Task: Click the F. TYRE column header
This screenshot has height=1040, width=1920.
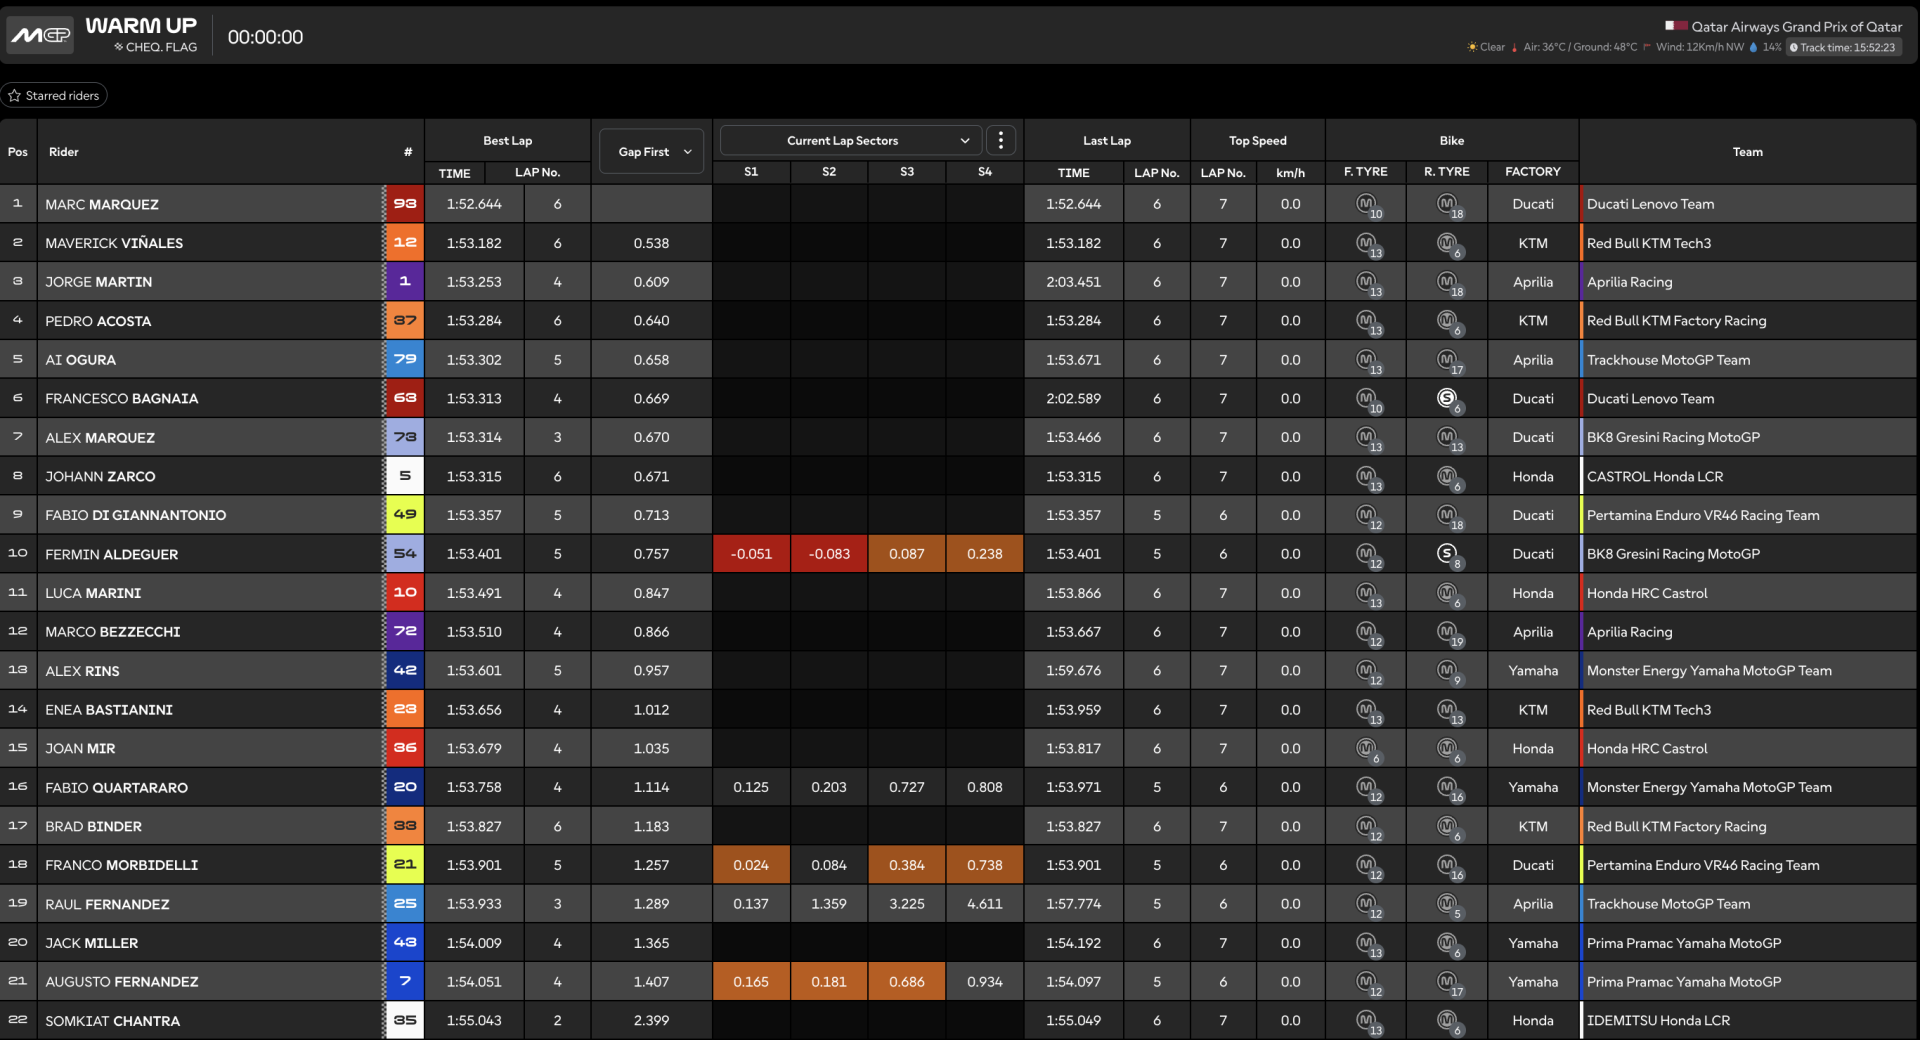Action: pos(1366,172)
